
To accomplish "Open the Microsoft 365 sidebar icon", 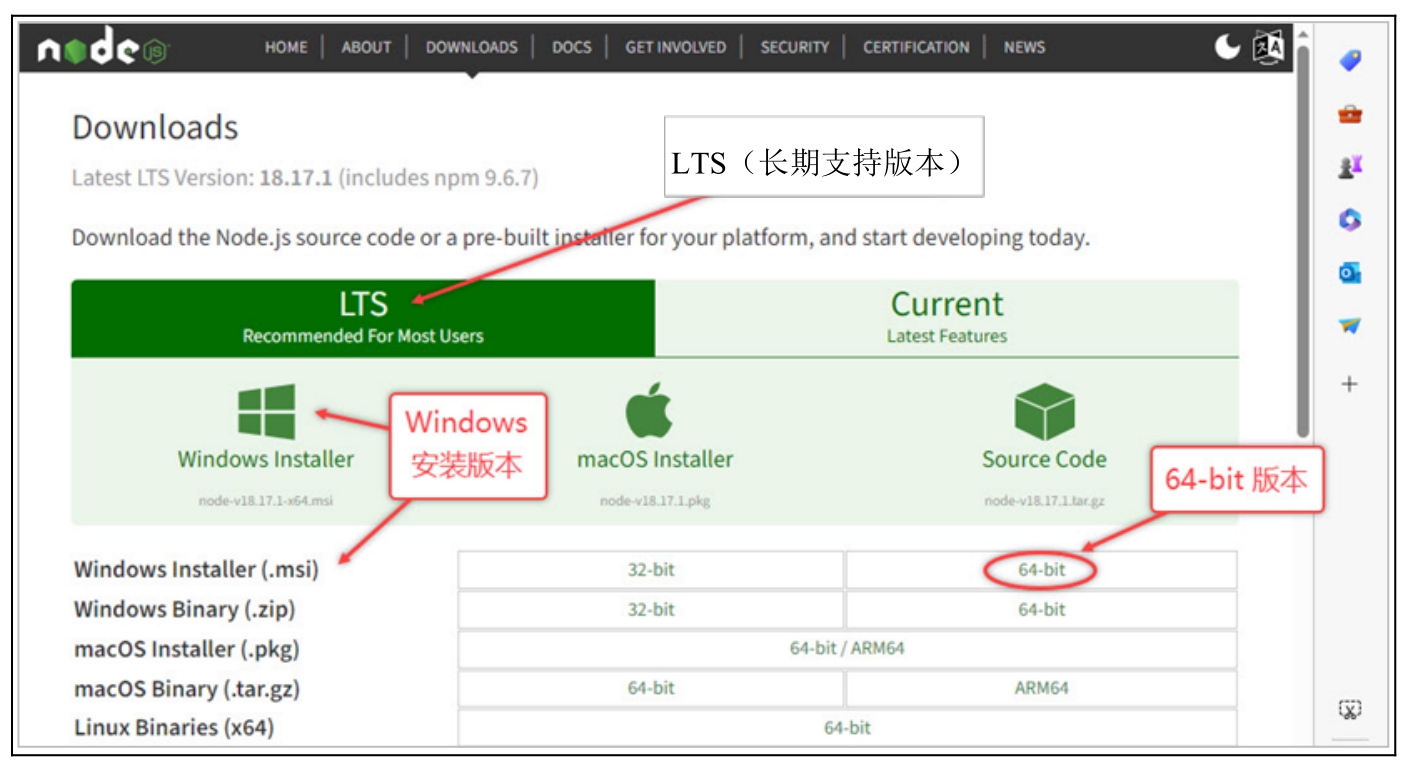I will (x=1350, y=220).
